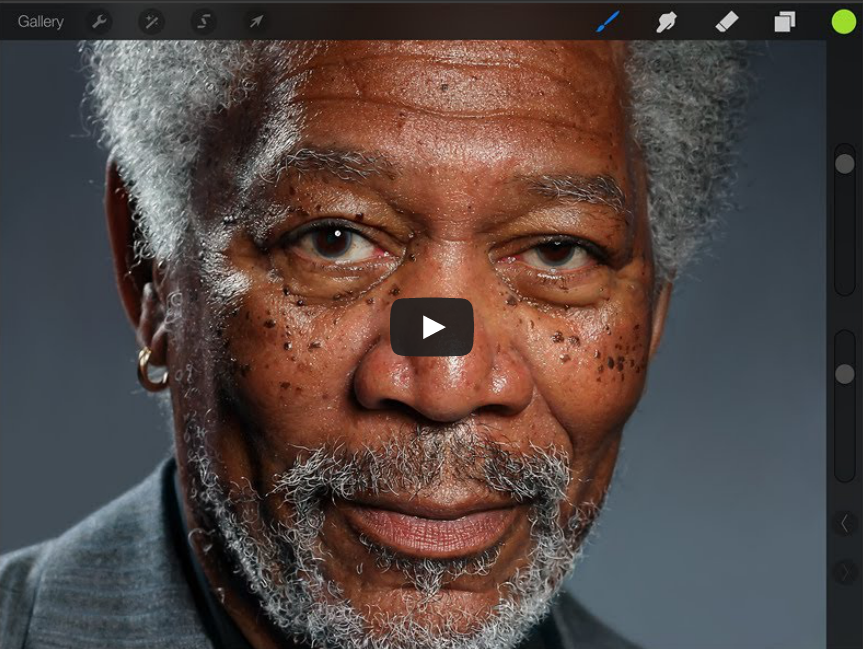Activate the Selection tool

204,21
